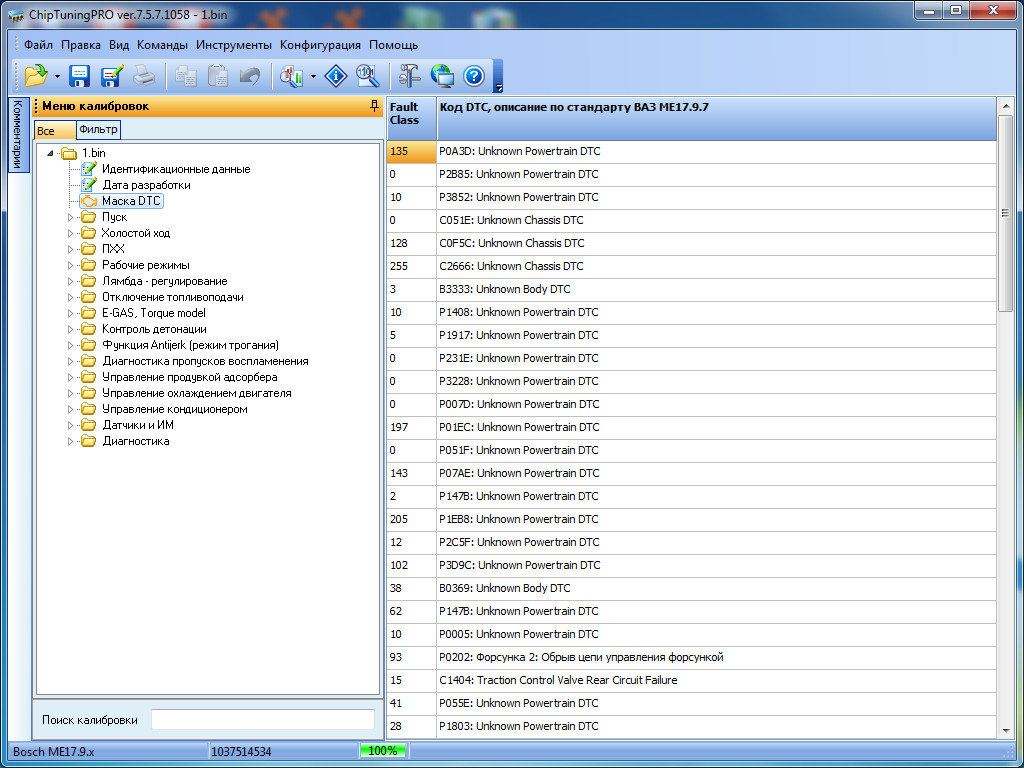Click the save-as icon with pencil

click(112, 75)
